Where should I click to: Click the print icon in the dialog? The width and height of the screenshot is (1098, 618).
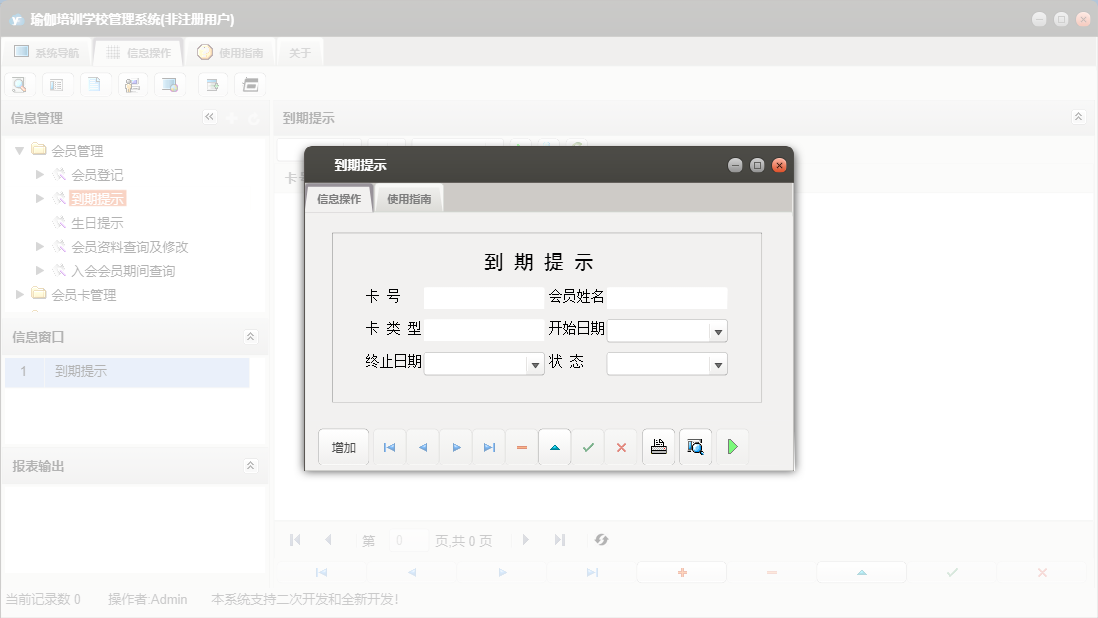tap(658, 447)
